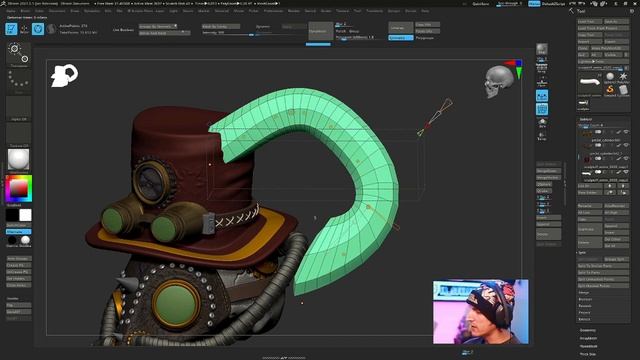Open the Document menu
Screen dimensions: 640x360
click(57, 11)
